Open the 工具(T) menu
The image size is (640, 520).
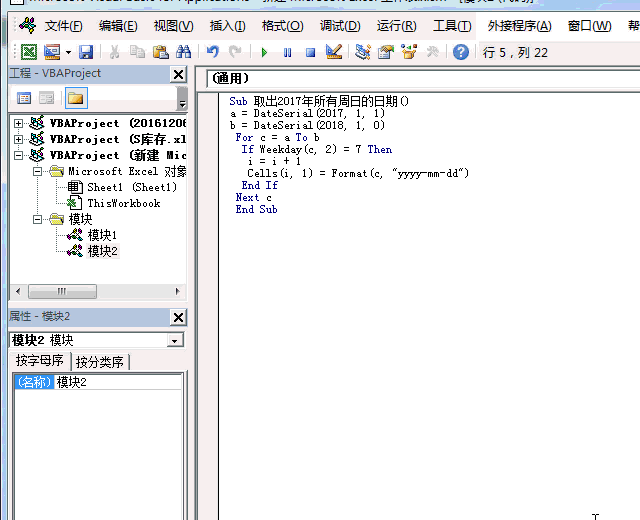452,26
